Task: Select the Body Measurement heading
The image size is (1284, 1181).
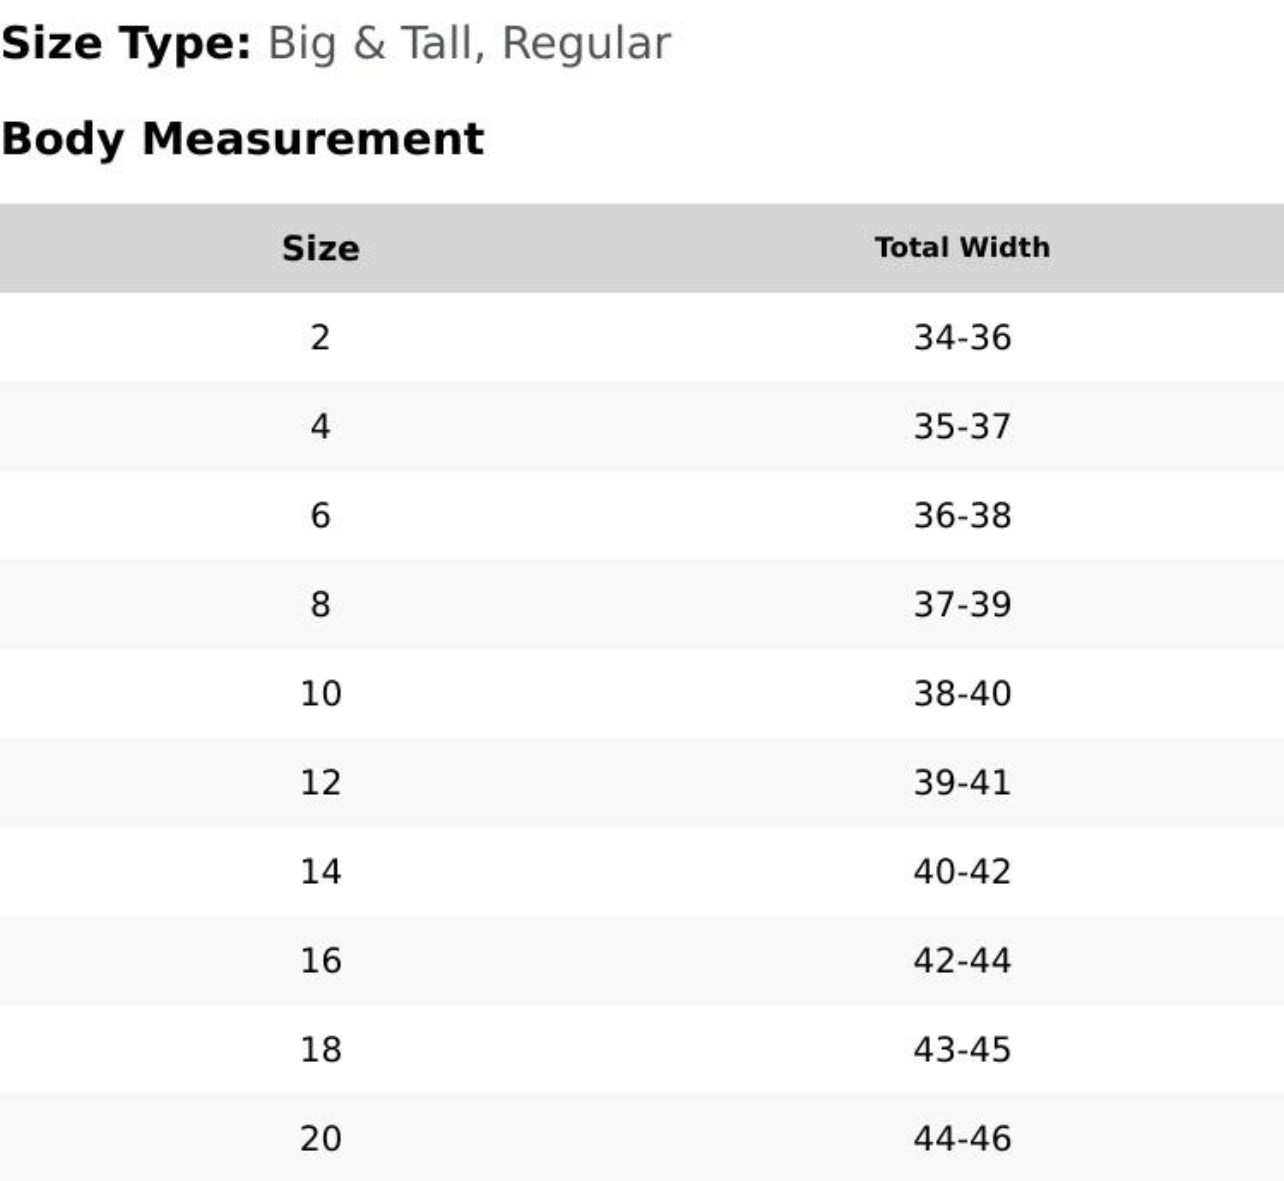Action: point(242,138)
